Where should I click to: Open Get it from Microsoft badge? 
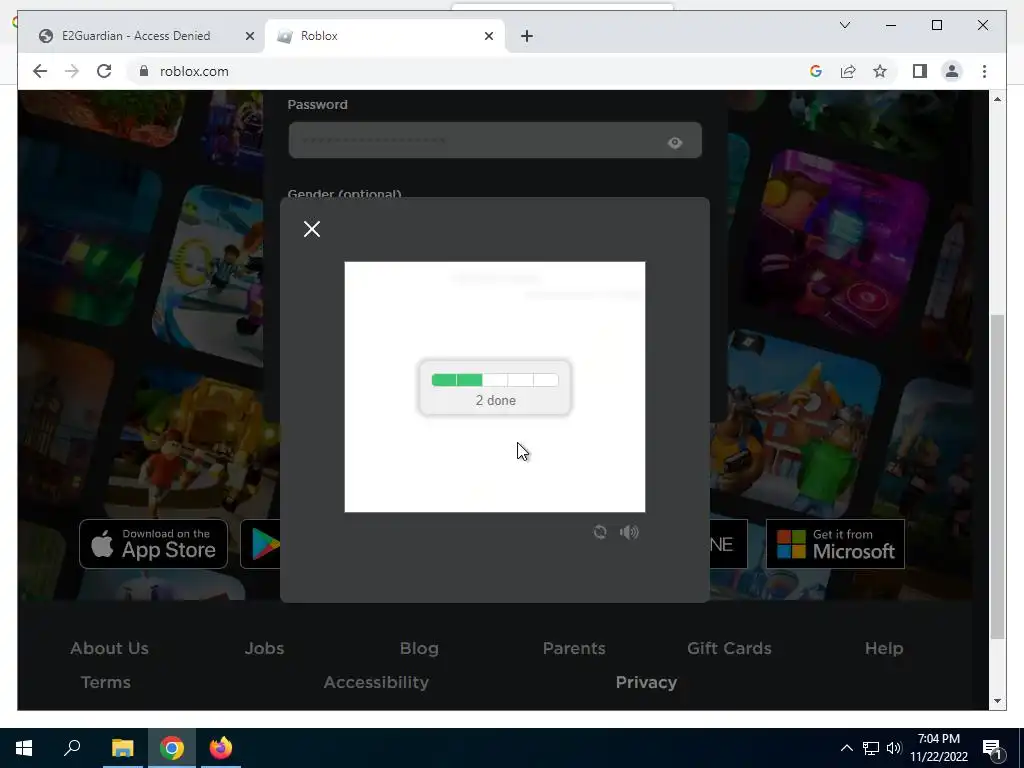[835, 544]
